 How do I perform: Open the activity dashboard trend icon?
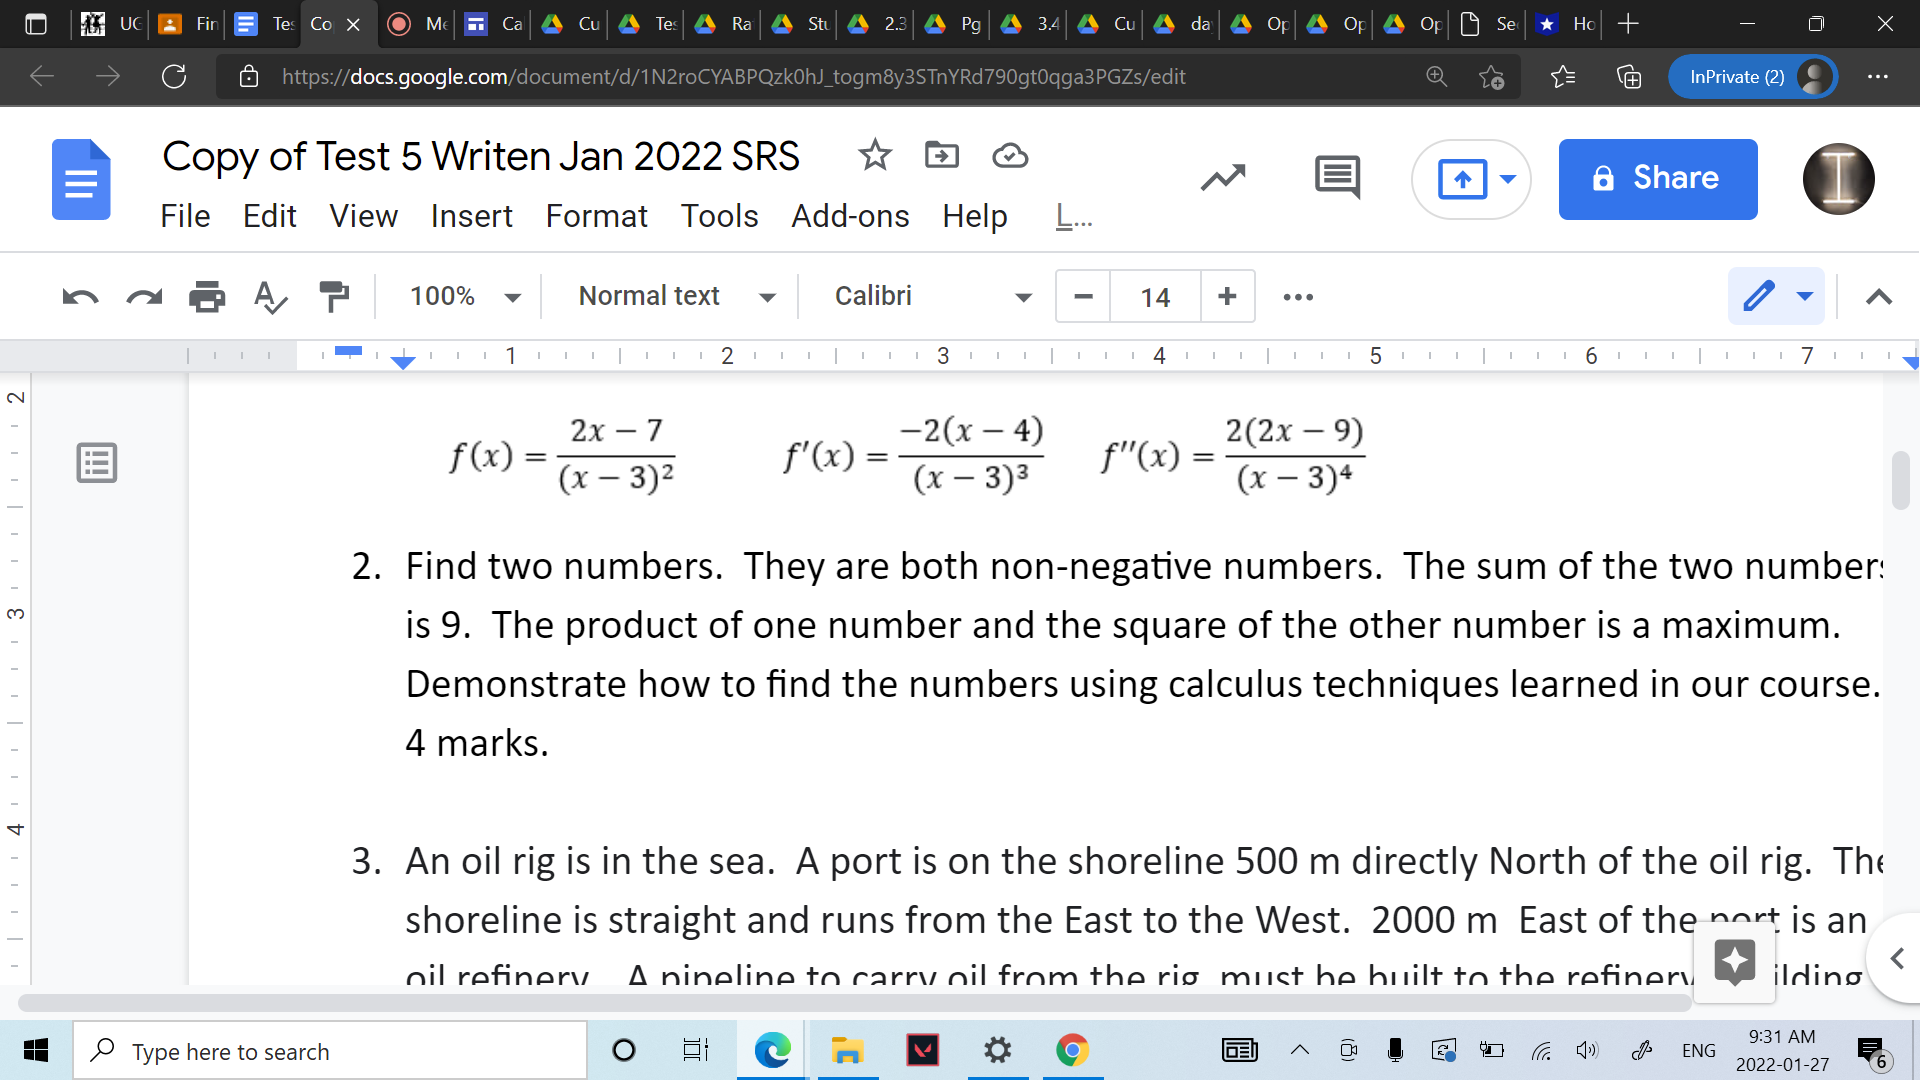tap(1223, 178)
